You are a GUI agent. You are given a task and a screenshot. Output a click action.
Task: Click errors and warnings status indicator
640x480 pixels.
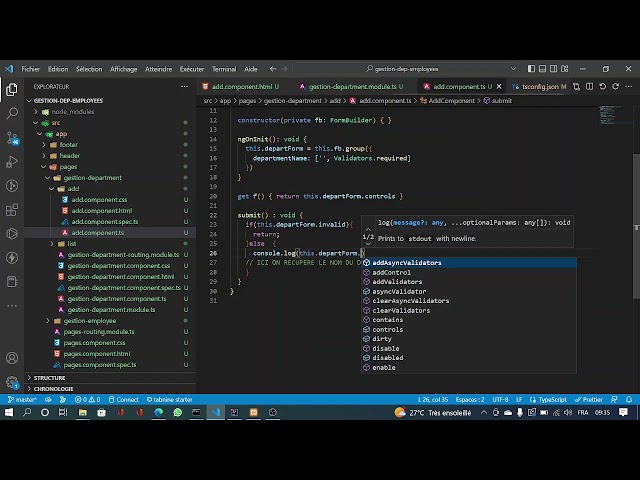[87, 400]
